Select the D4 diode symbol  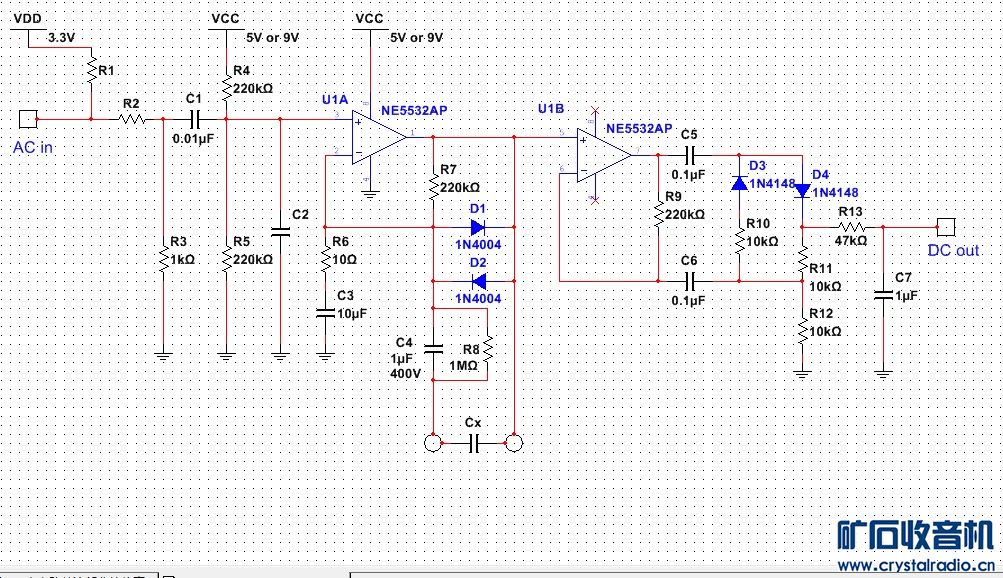pos(802,191)
